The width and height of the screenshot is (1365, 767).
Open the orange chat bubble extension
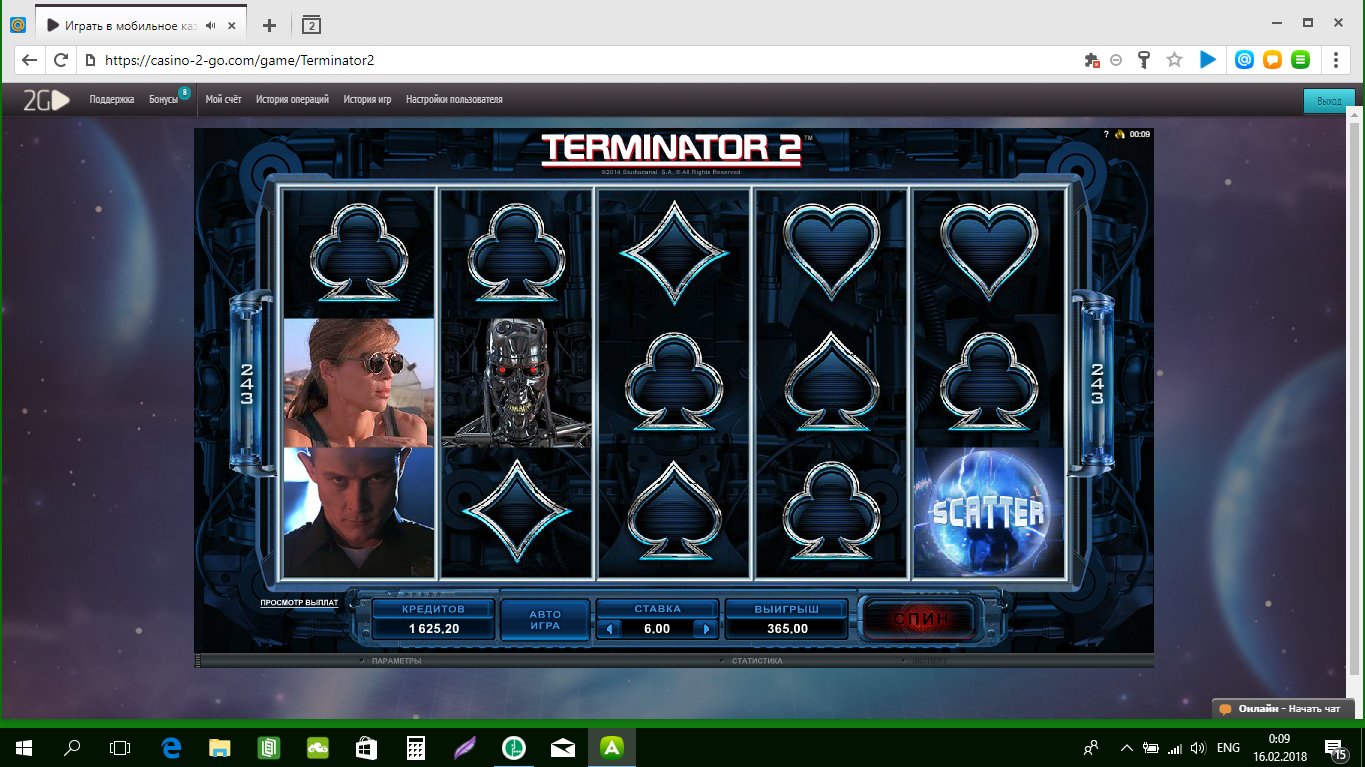[x=1272, y=60]
